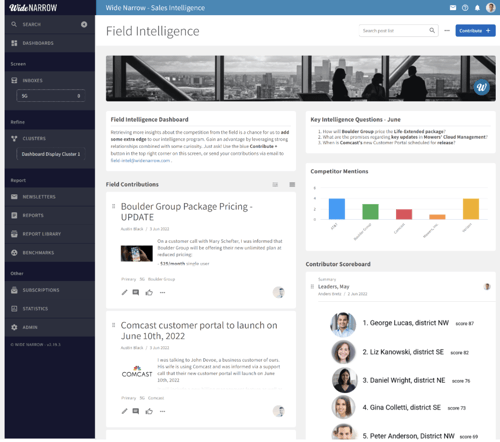
Task: Open more options on the Comcast post
Action: click(162, 411)
